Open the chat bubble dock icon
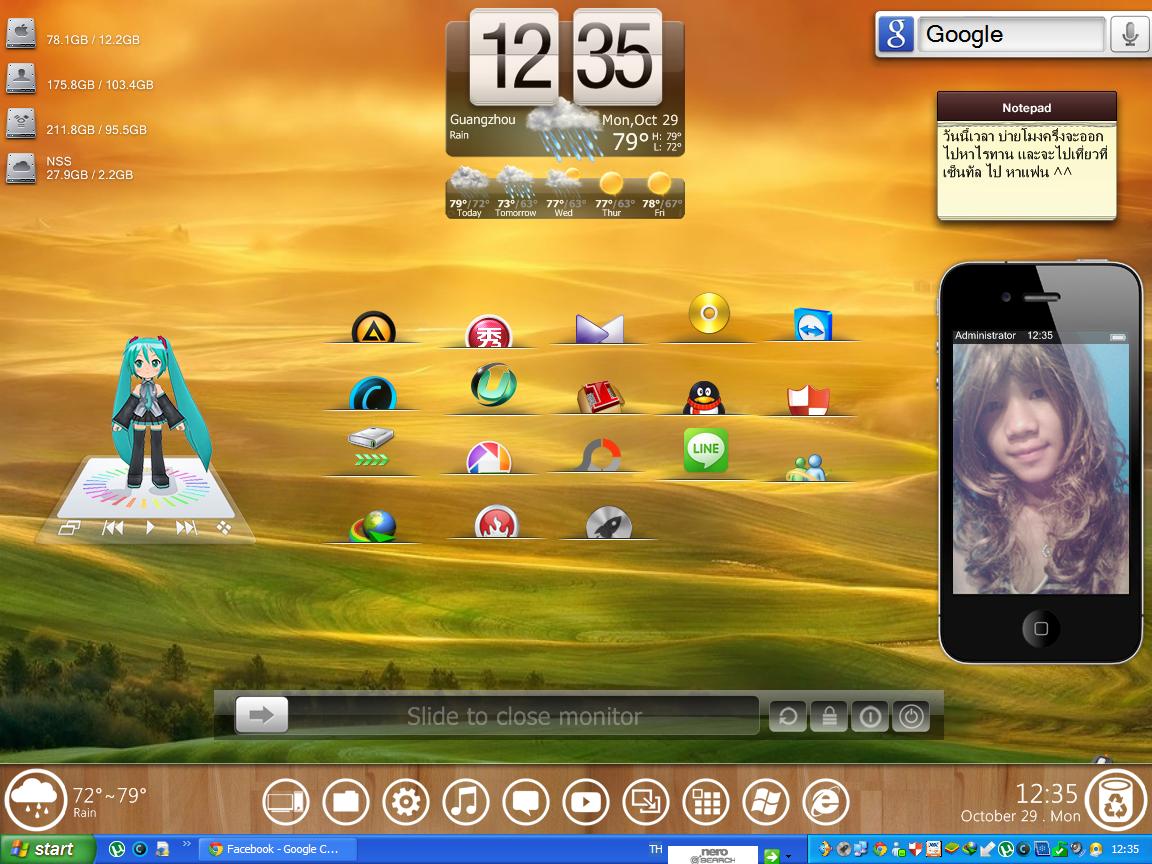 pos(526,801)
